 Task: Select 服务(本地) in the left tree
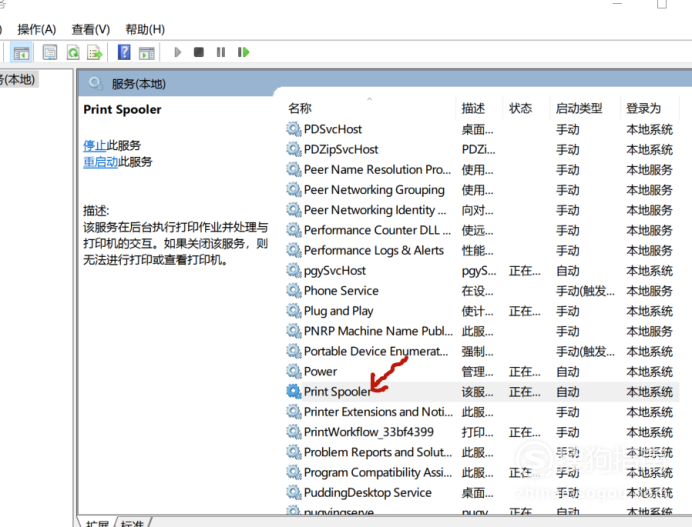point(18,80)
